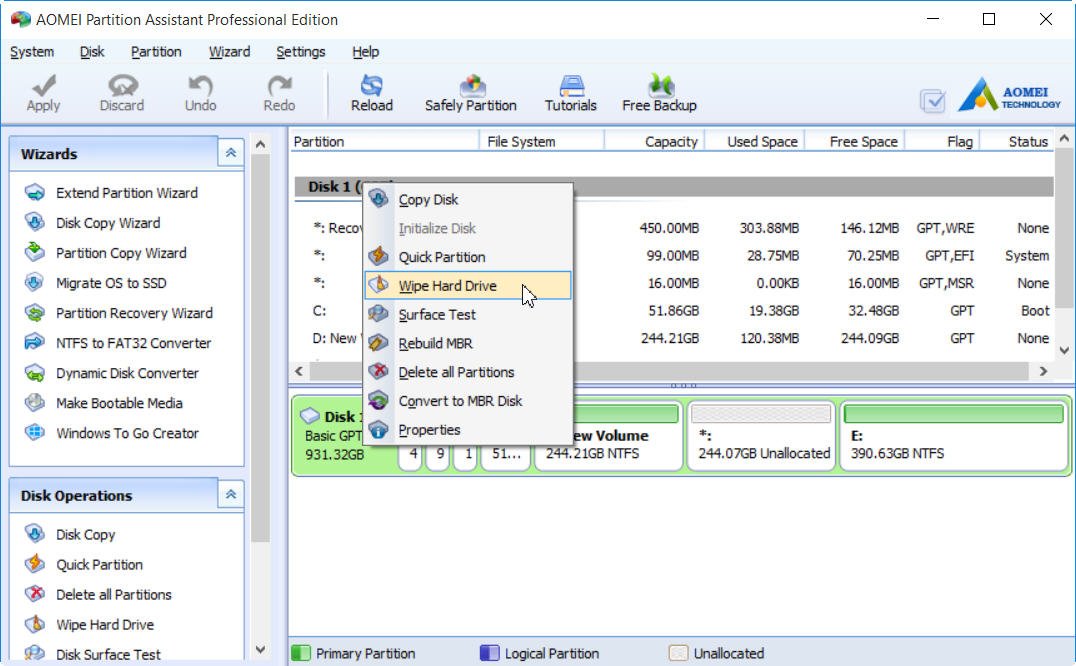1076x666 pixels.
Task: Choose Quick Partition from context menu
Action: (468, 257)
